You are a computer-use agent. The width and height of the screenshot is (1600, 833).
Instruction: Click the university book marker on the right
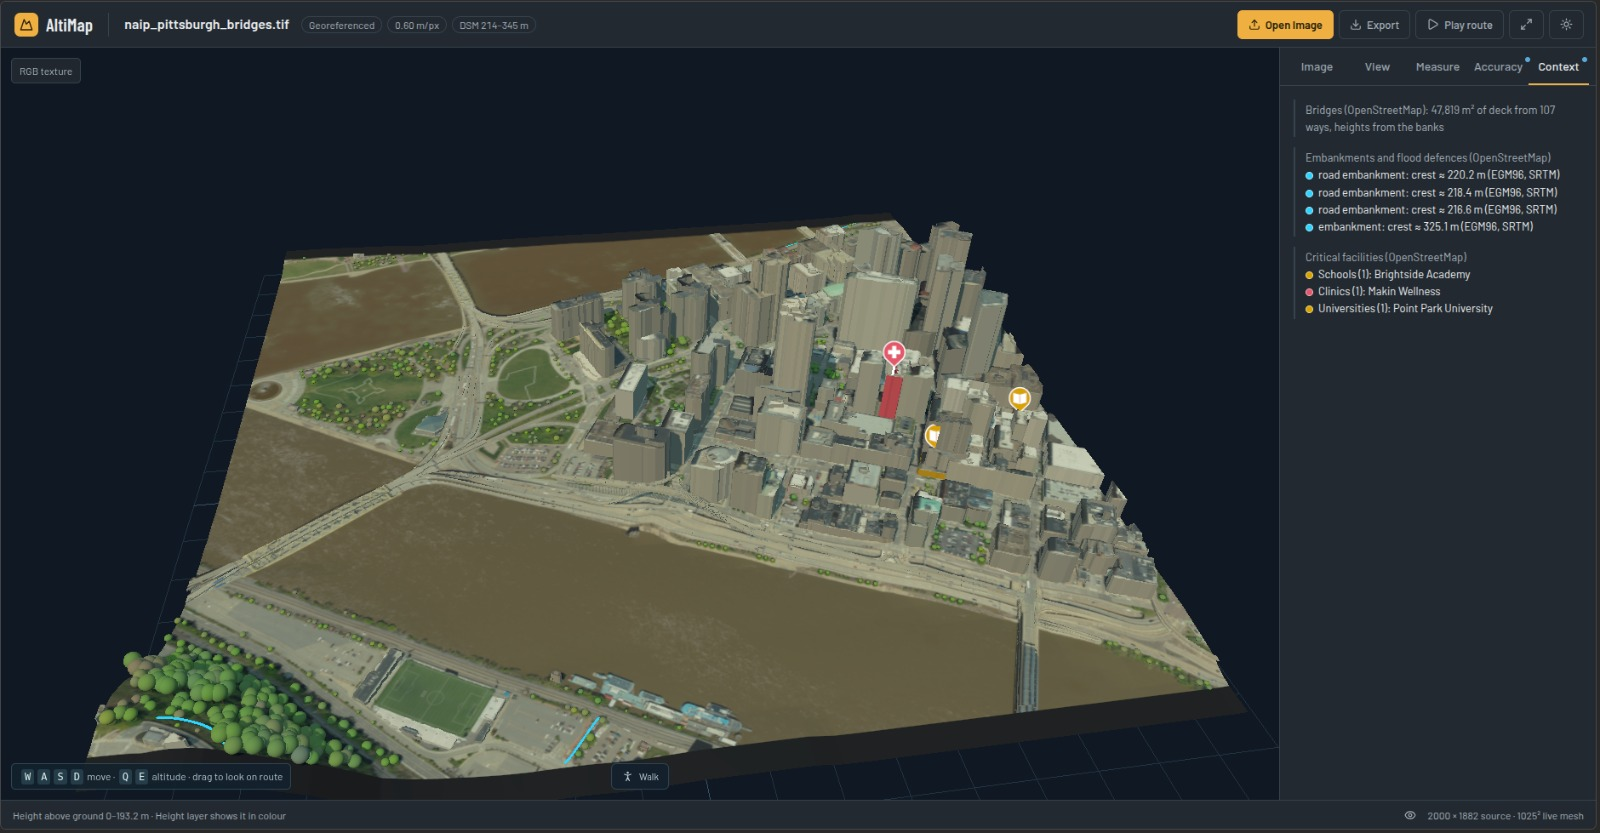pyautogui.click(x=1019, y=399)
